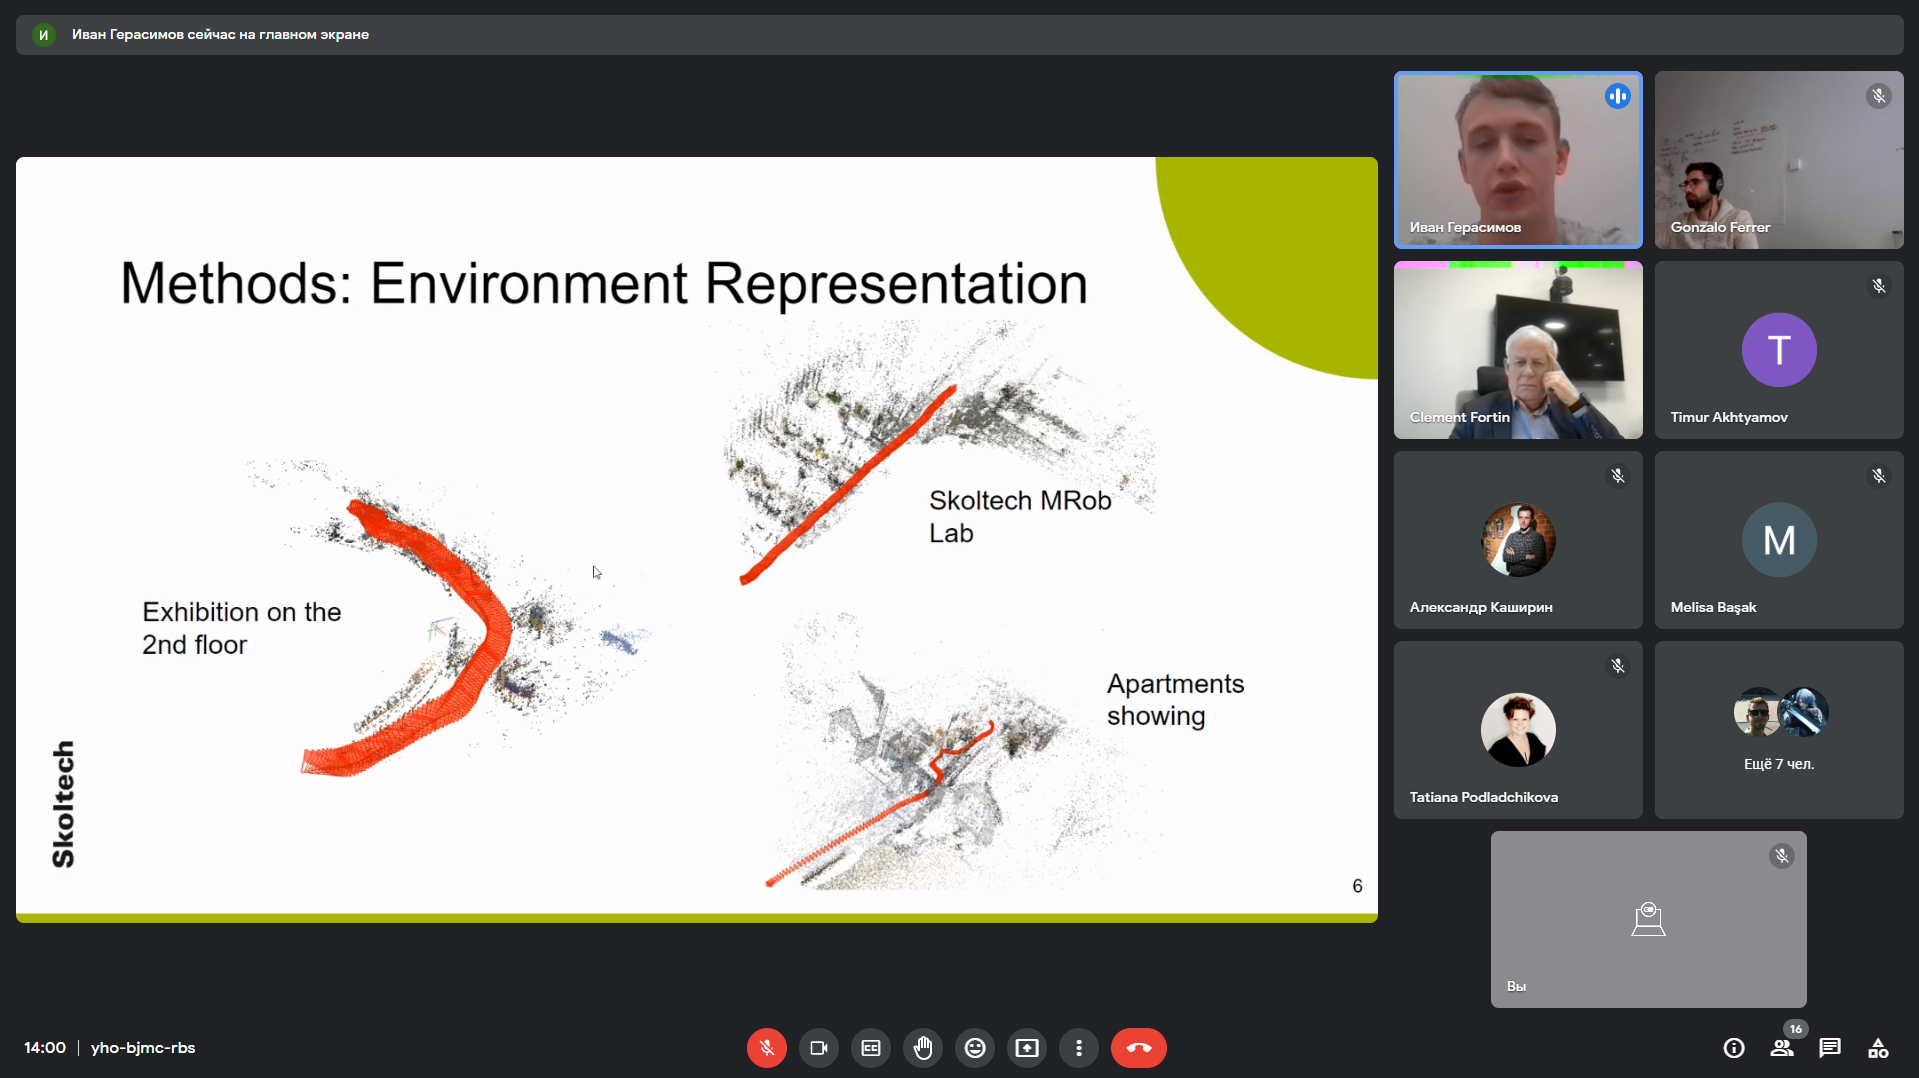The image size is (1919, 1078).
Task: Click the green 'И' avatar in the top banner
Action: click(x=43, y=34)
